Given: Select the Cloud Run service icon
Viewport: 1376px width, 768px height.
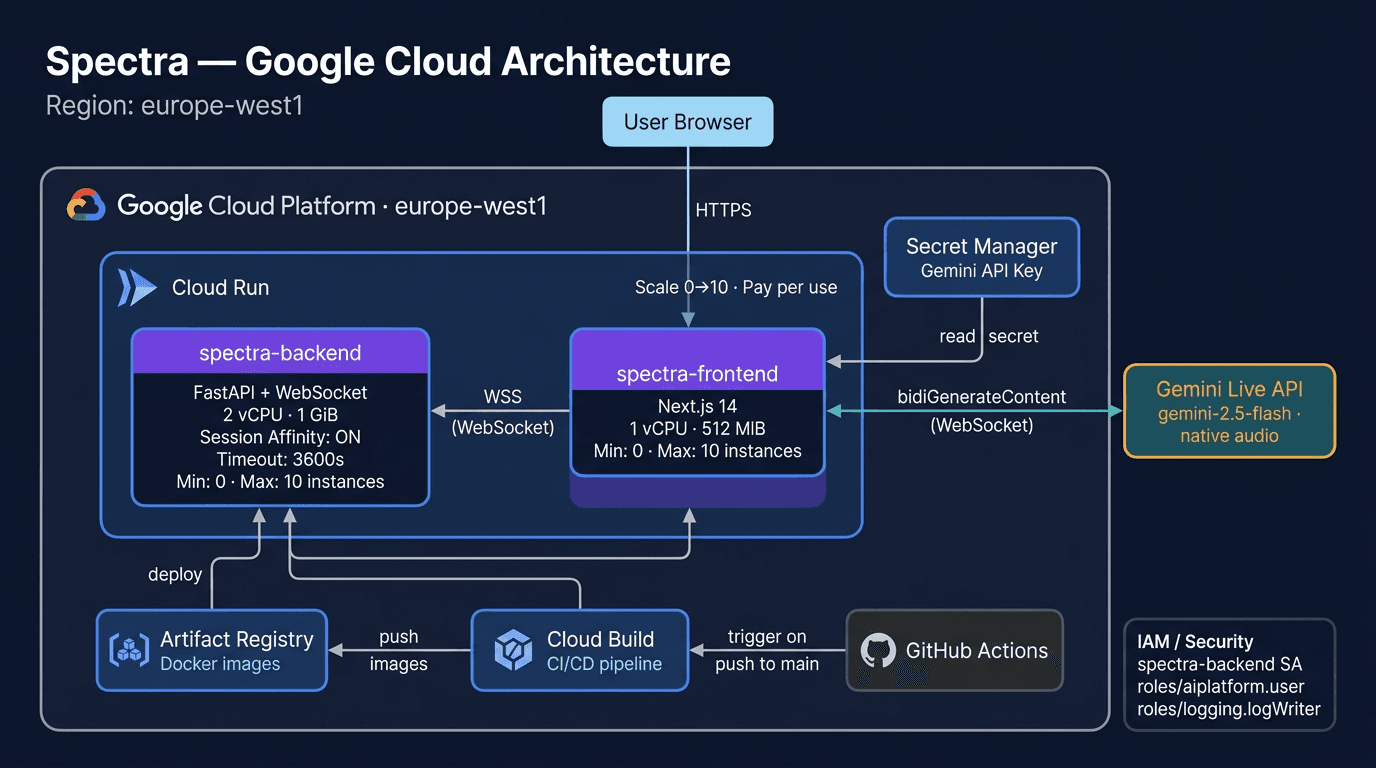Looking at the screenshot, I should click(x=135, y=287).
